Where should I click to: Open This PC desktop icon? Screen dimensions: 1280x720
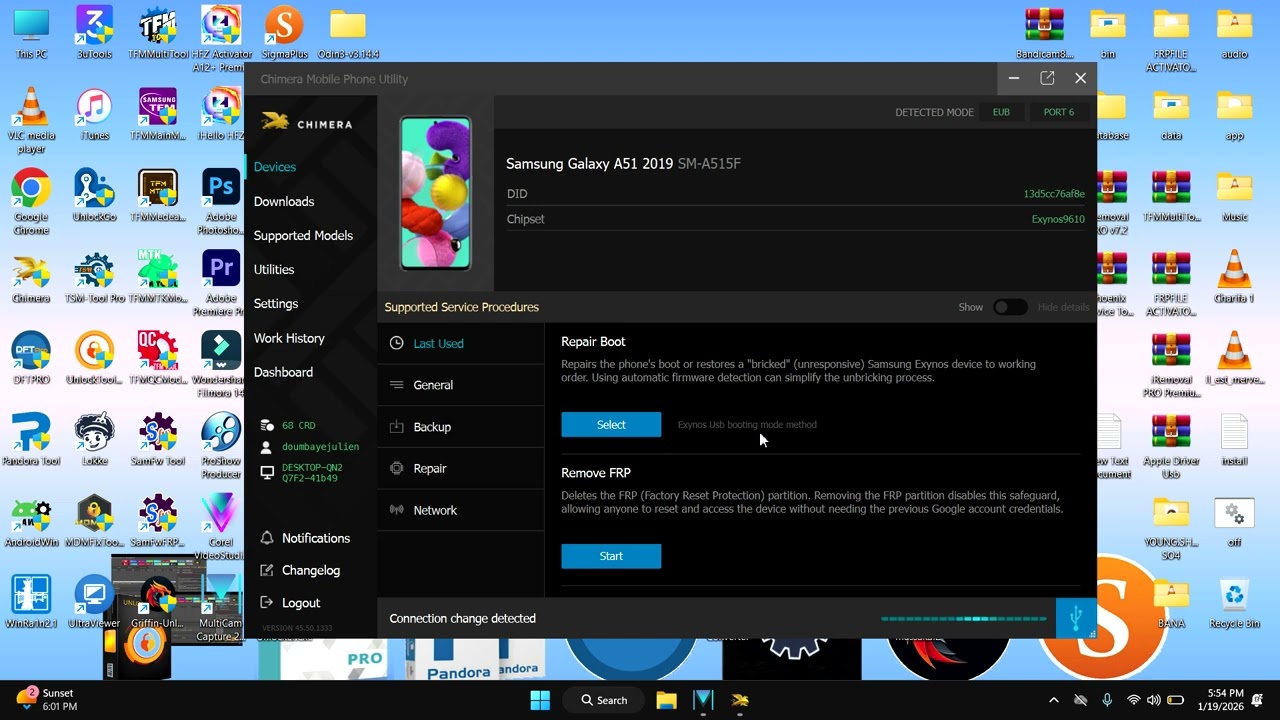(31, 33)
